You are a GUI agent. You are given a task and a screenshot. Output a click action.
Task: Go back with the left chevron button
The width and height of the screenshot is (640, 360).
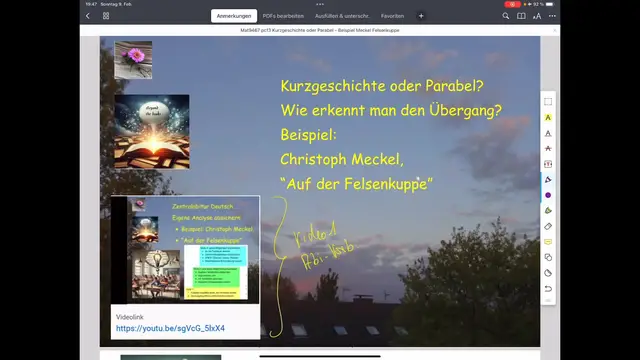pos(88,16)
